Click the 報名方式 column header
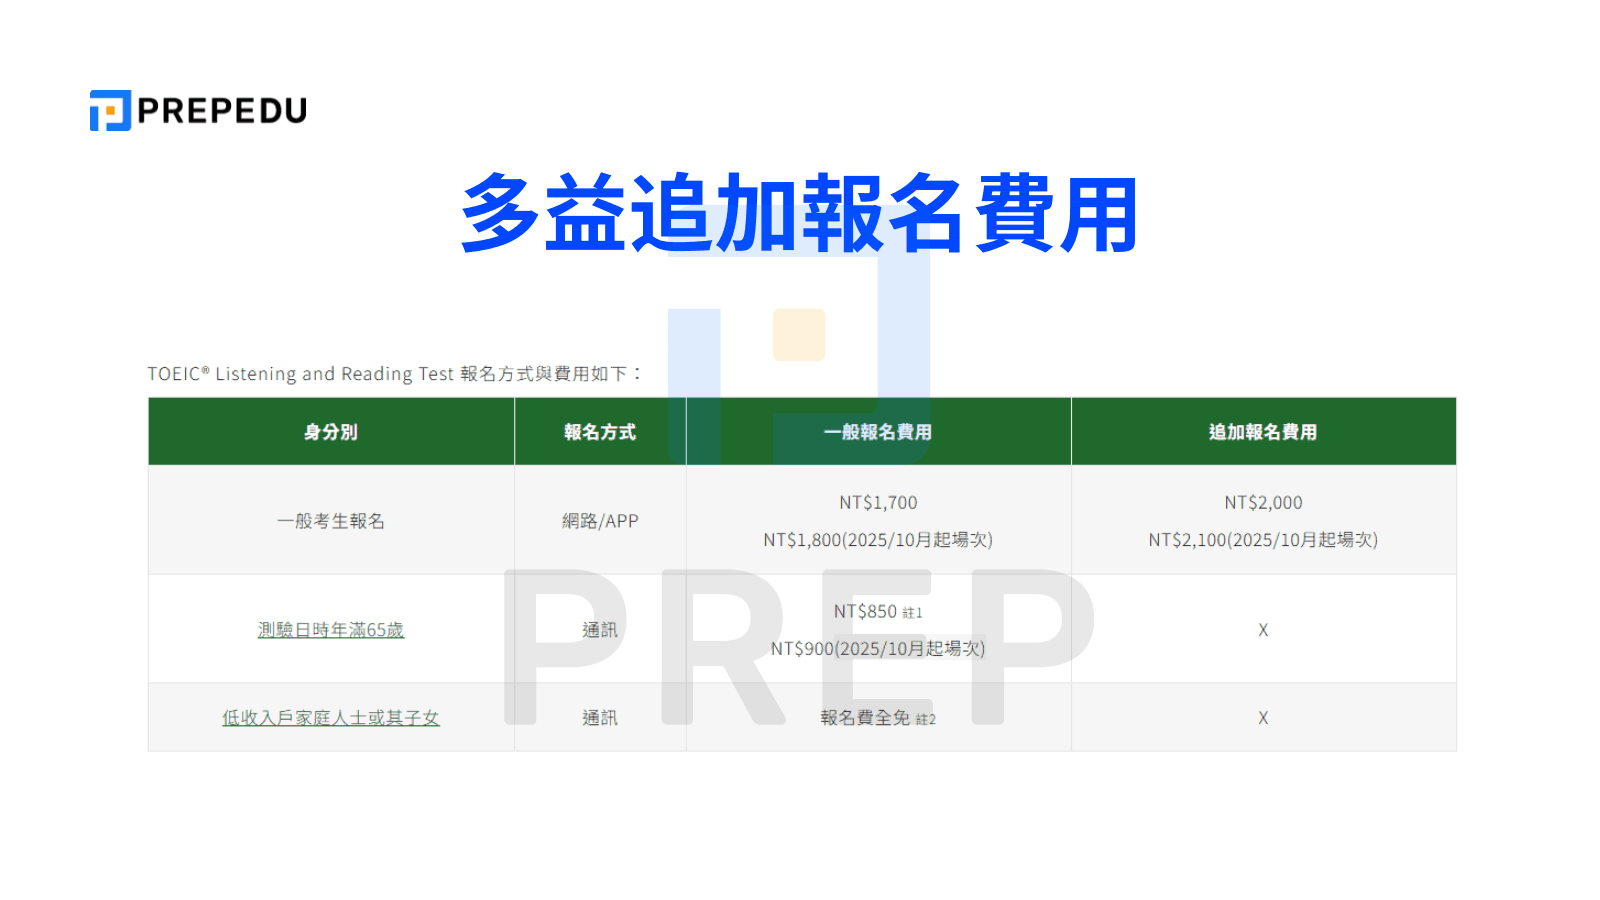1600x900 pixels. tap(599, 432)
